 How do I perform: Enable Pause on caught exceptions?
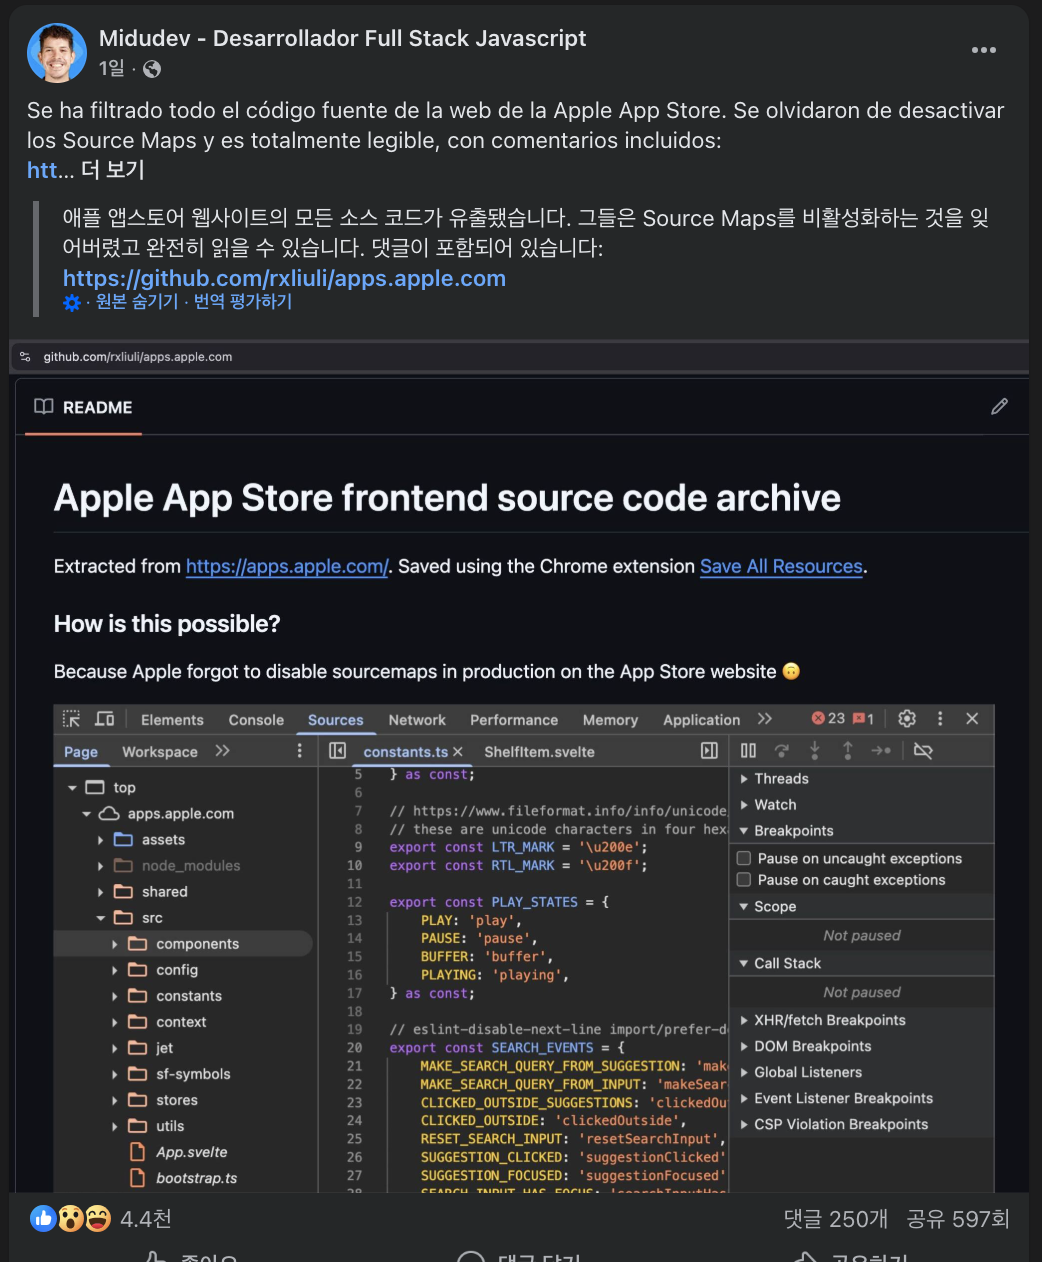743,880
